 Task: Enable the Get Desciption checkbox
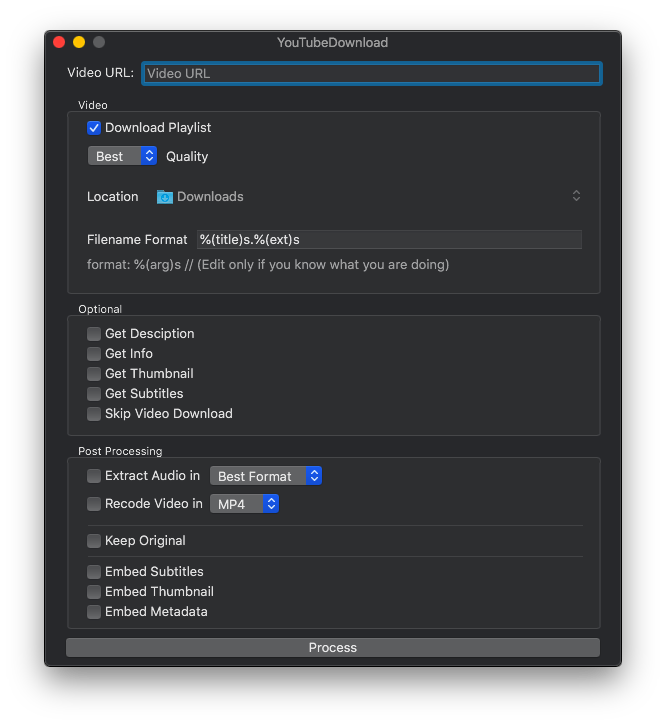[94, 334]
